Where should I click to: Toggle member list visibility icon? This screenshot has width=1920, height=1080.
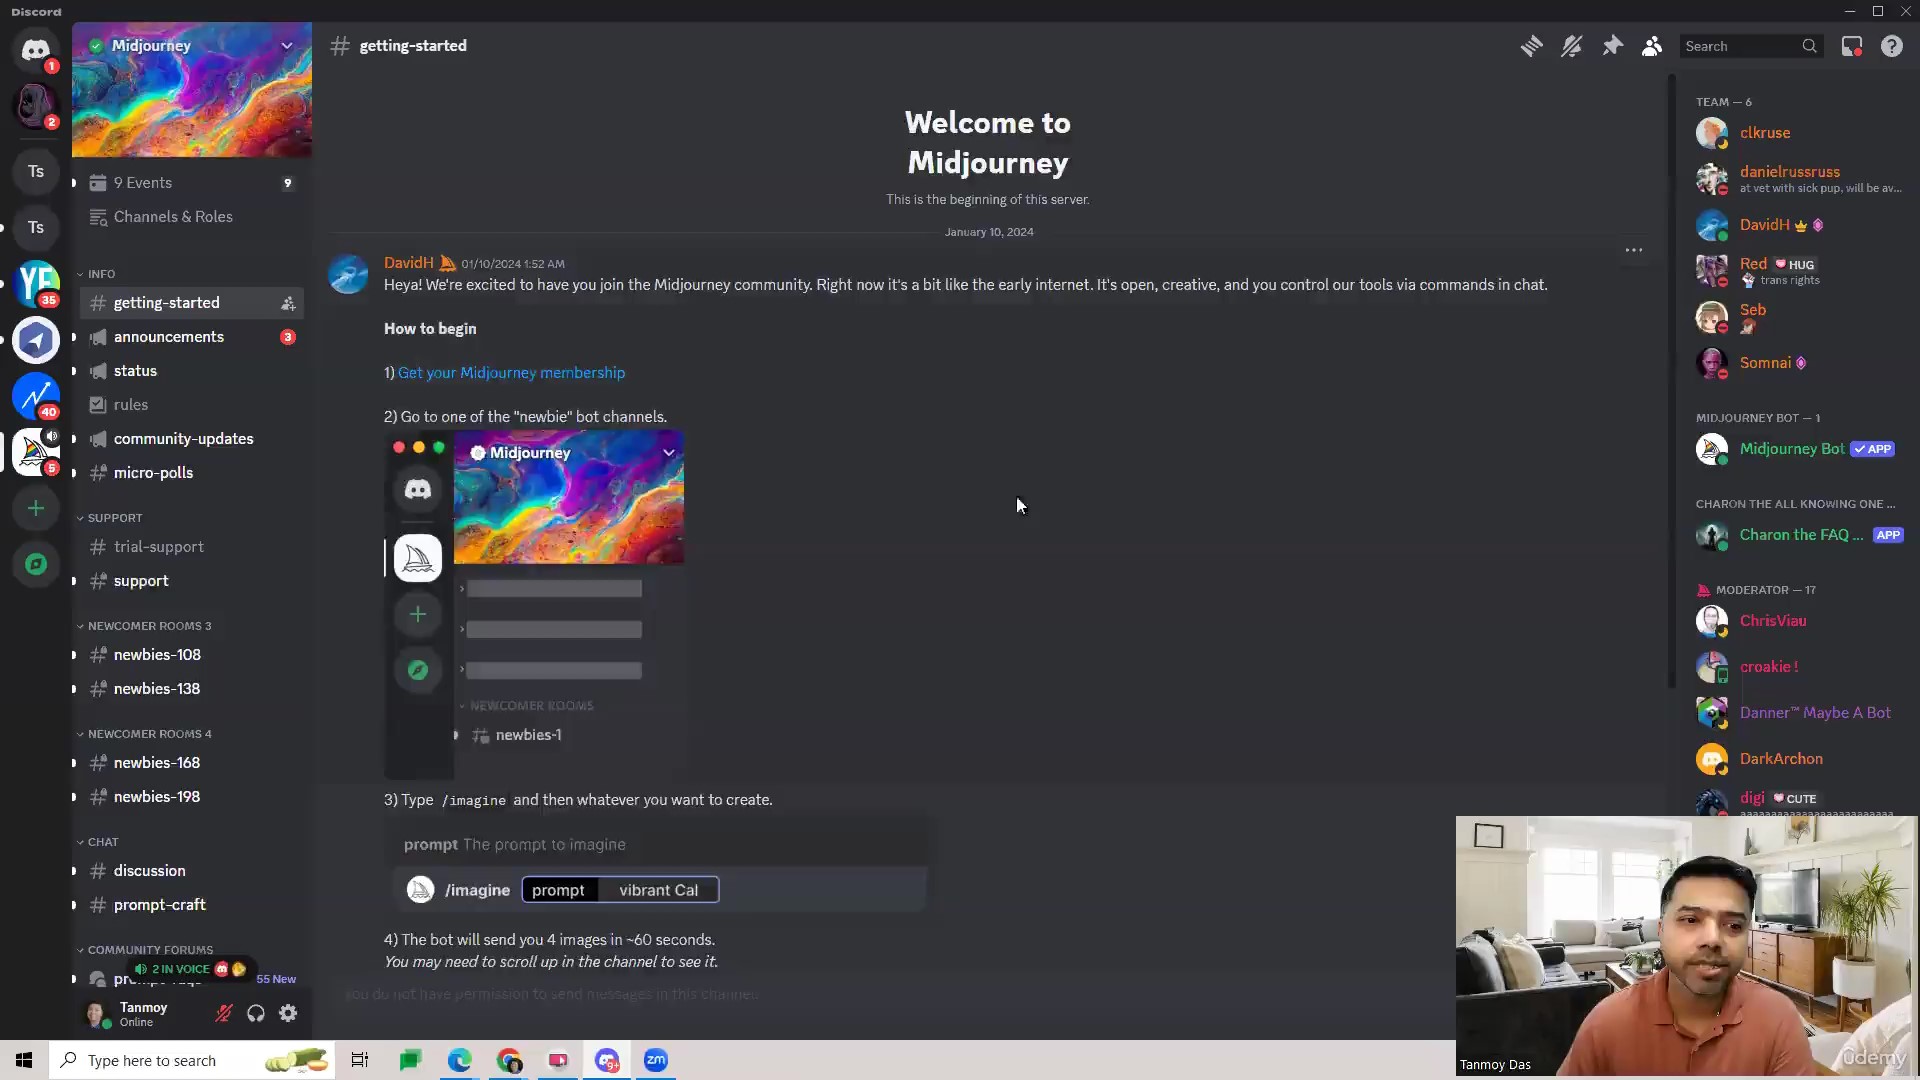tap(1652, 46)
